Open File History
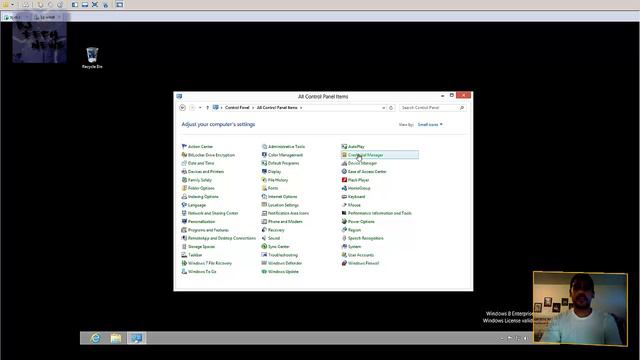The width and height of the screenshot is (640, 360). click(275, 180)
